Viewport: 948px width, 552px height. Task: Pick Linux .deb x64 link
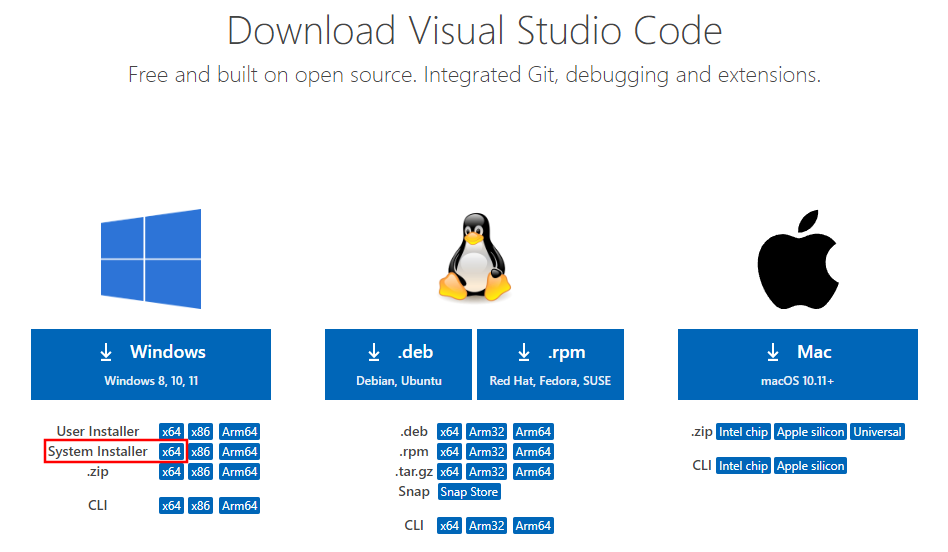(449, 432)
